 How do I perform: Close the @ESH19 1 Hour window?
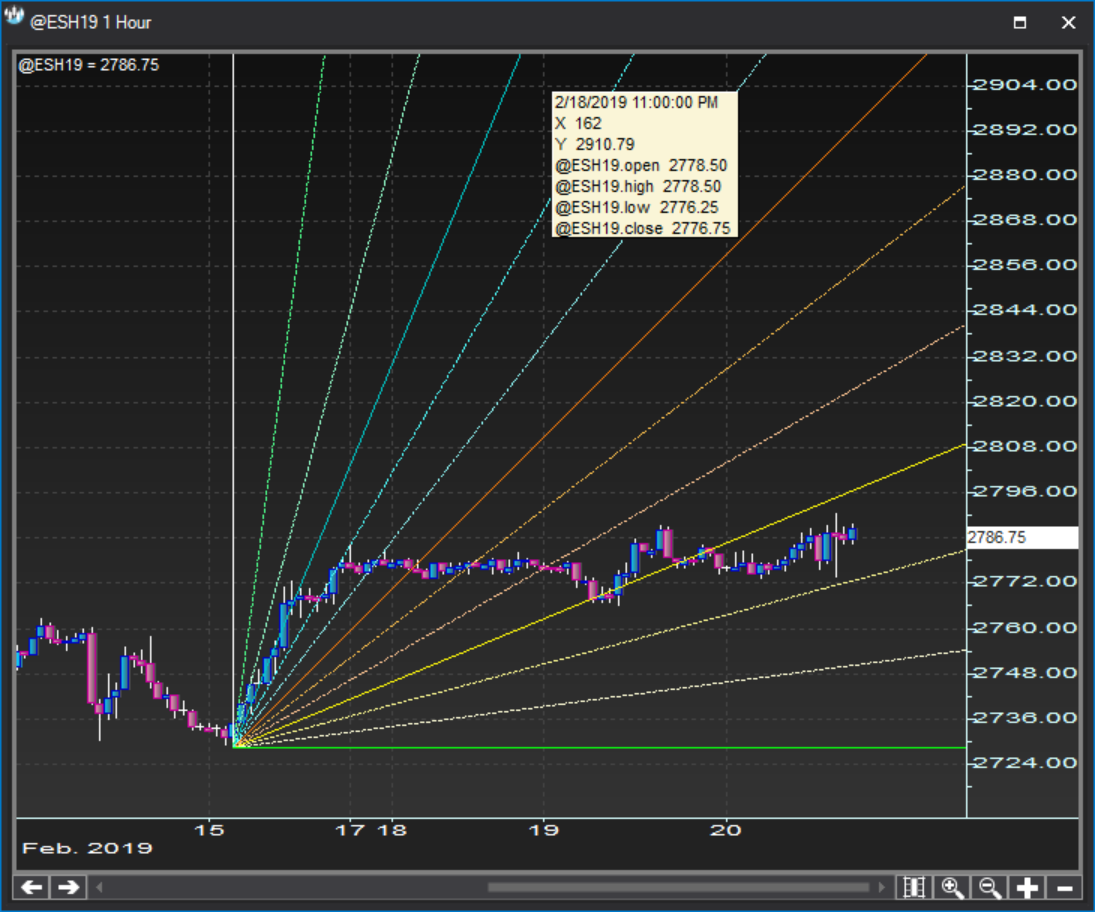pos(1068,22)
